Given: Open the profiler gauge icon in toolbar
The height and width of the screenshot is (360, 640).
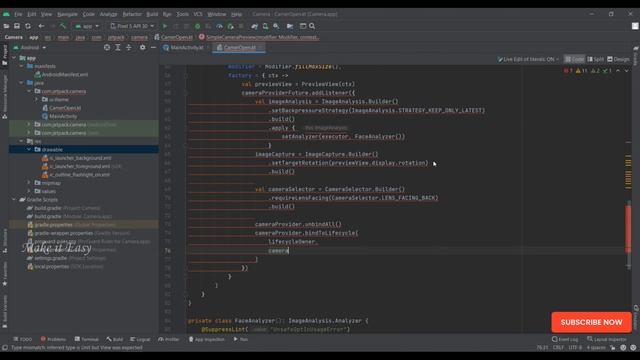Looking at the screenshot, I should click(x=219, y=26).
